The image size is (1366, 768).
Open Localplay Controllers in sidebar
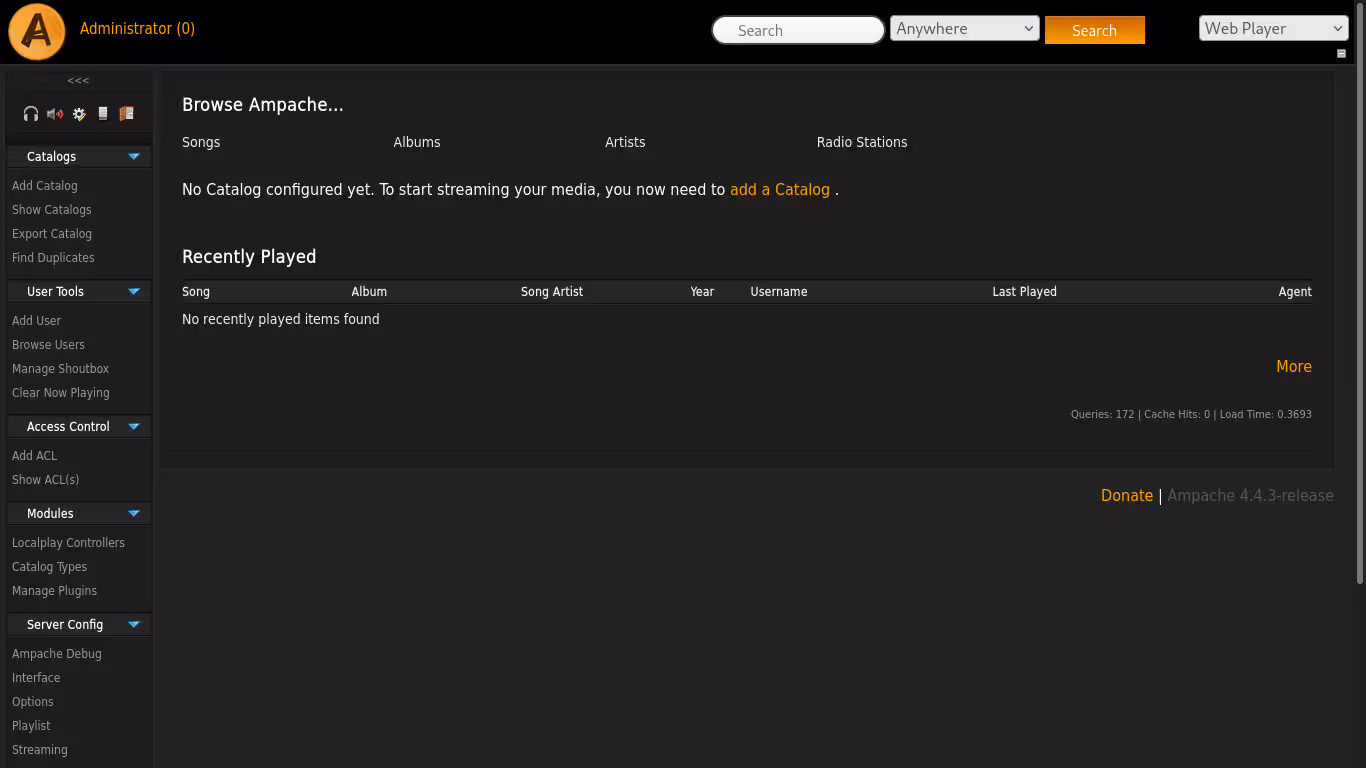pyautogui.click(x=68, y=543)
